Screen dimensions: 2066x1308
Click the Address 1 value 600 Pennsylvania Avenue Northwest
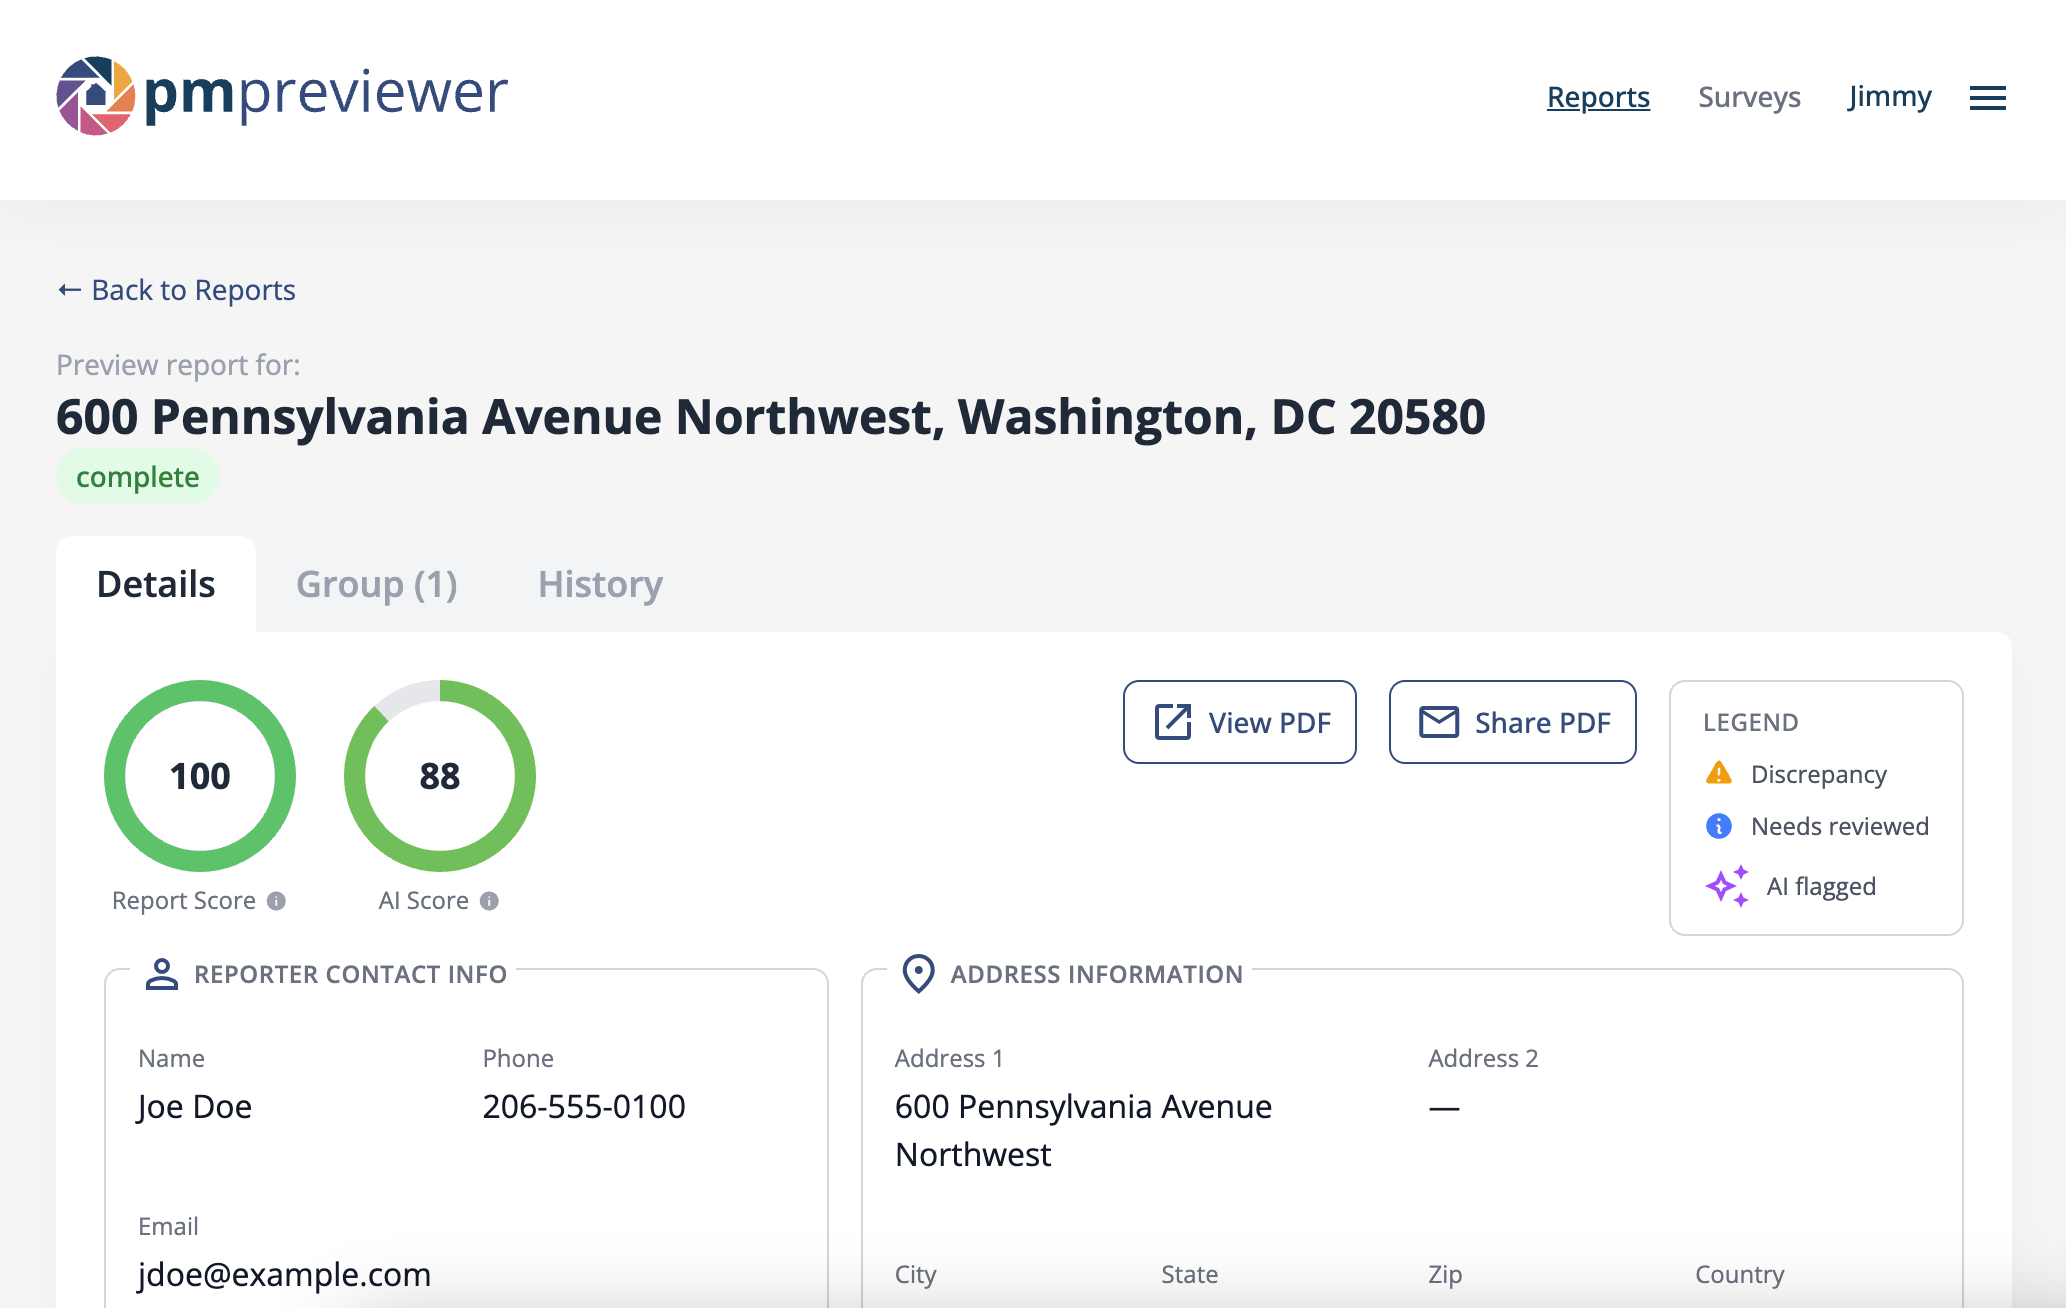click(1083, 1131)
